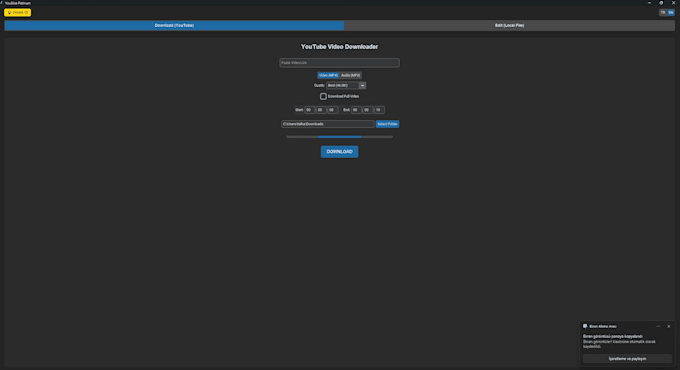Dismiss the Snipping Tool notification
Screen dimensions: 680x370
[x=669, y=326]
